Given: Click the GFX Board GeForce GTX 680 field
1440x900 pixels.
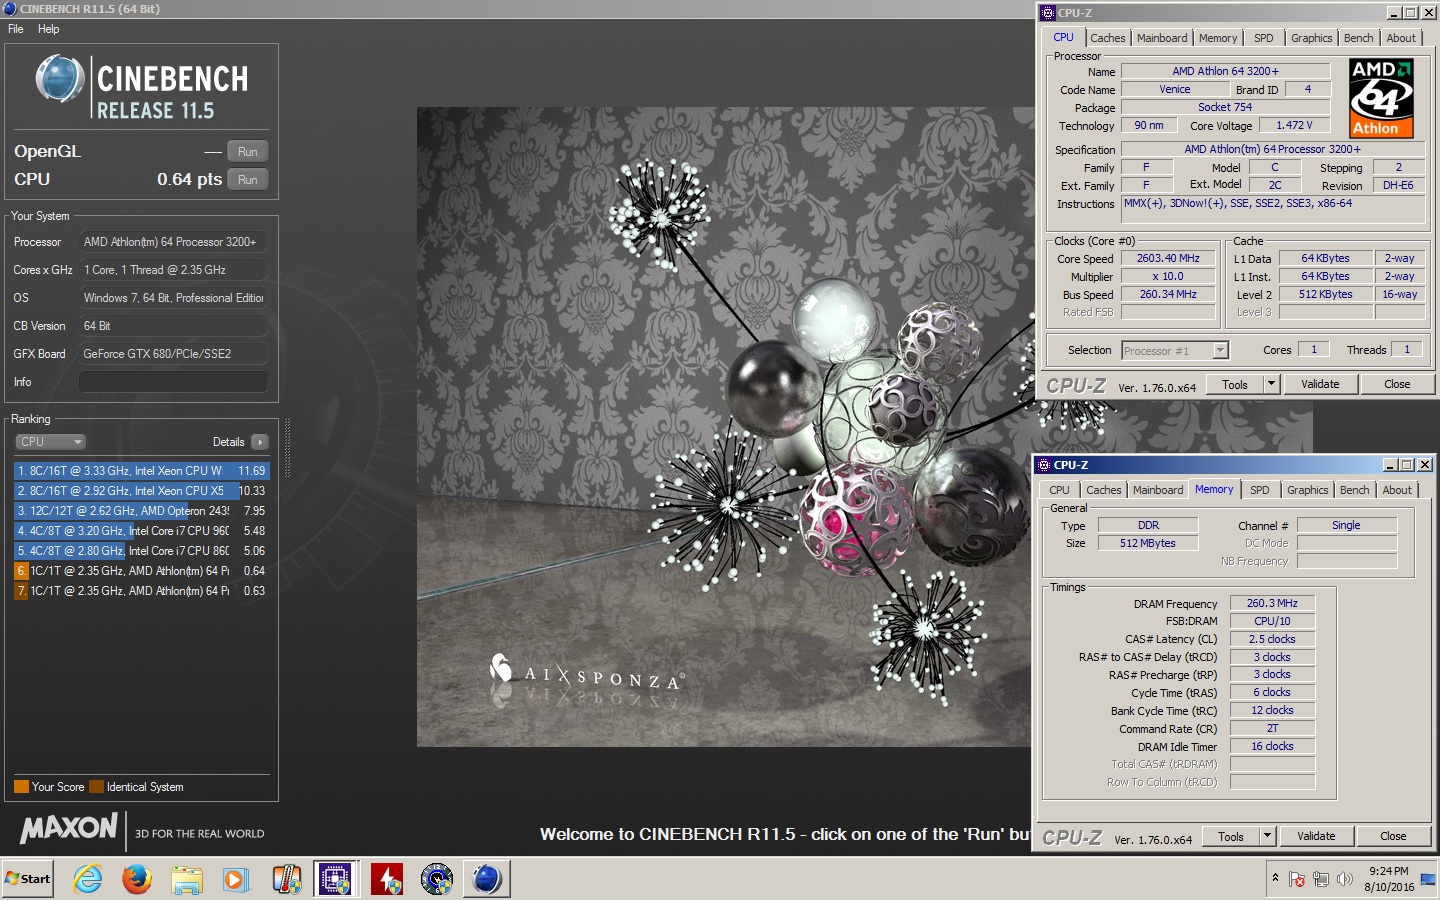Looking at the screenshot, I should tap(173, 354).
